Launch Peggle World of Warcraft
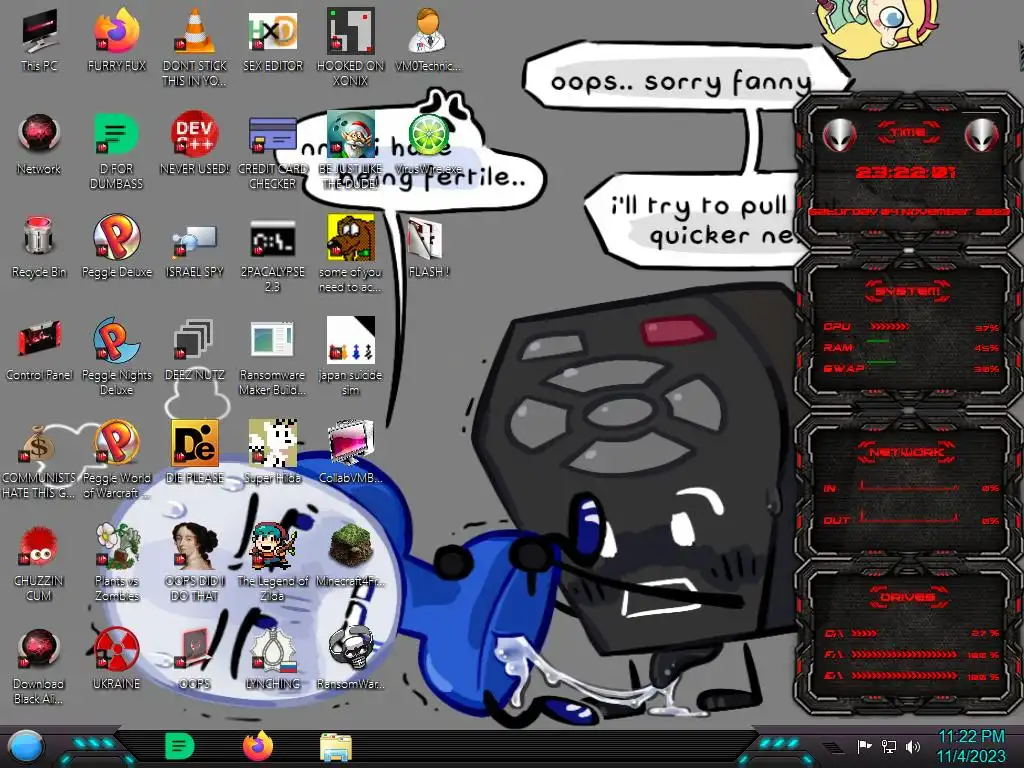The image size is (1024, 768). (x=116, y=460)
